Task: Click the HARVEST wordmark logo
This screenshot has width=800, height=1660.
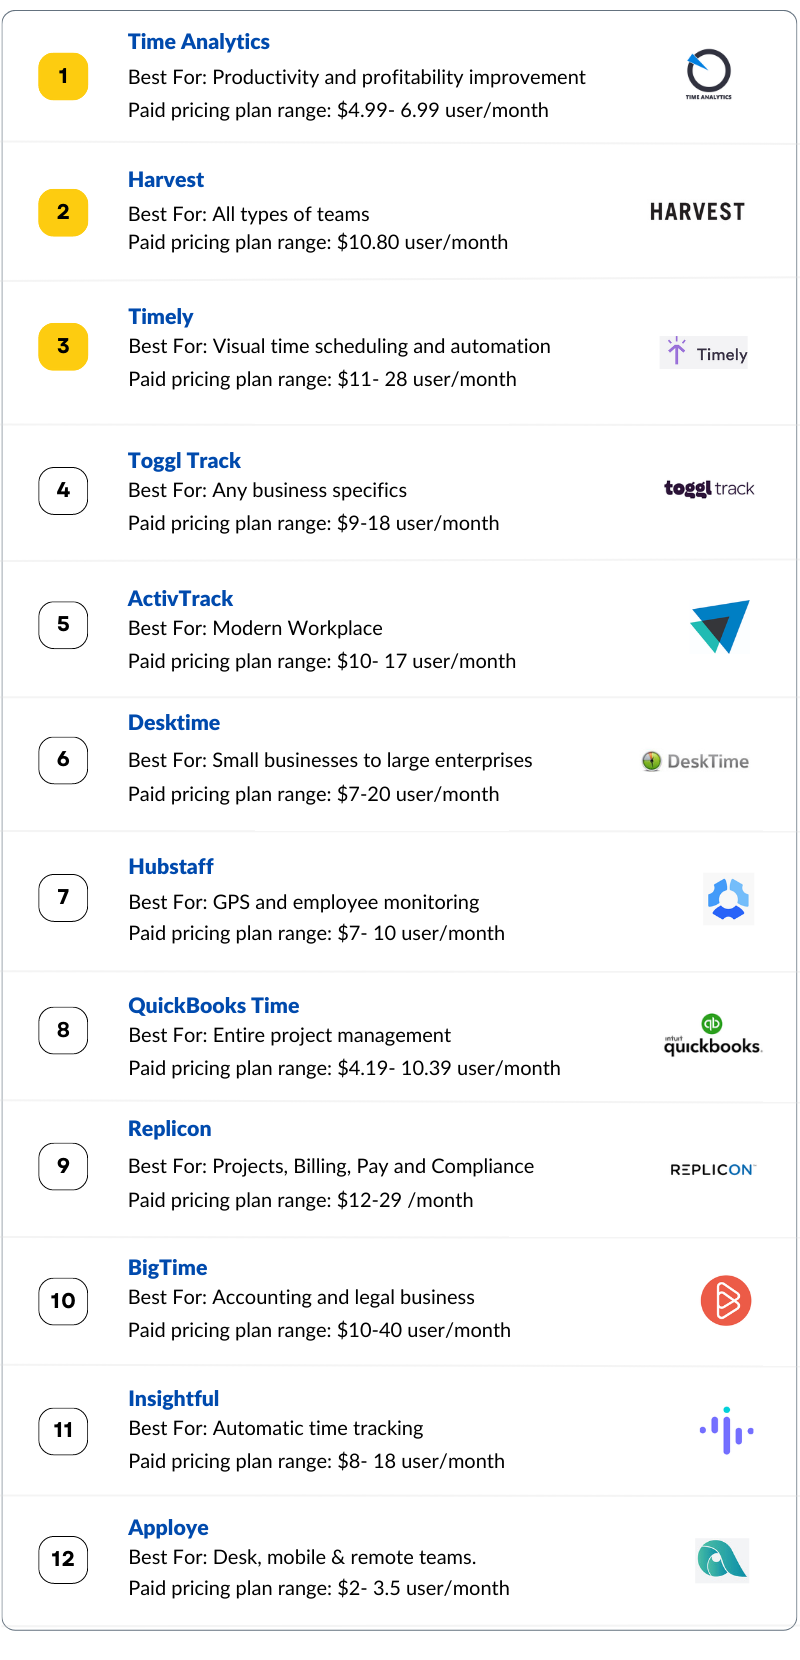Action: 697,212
